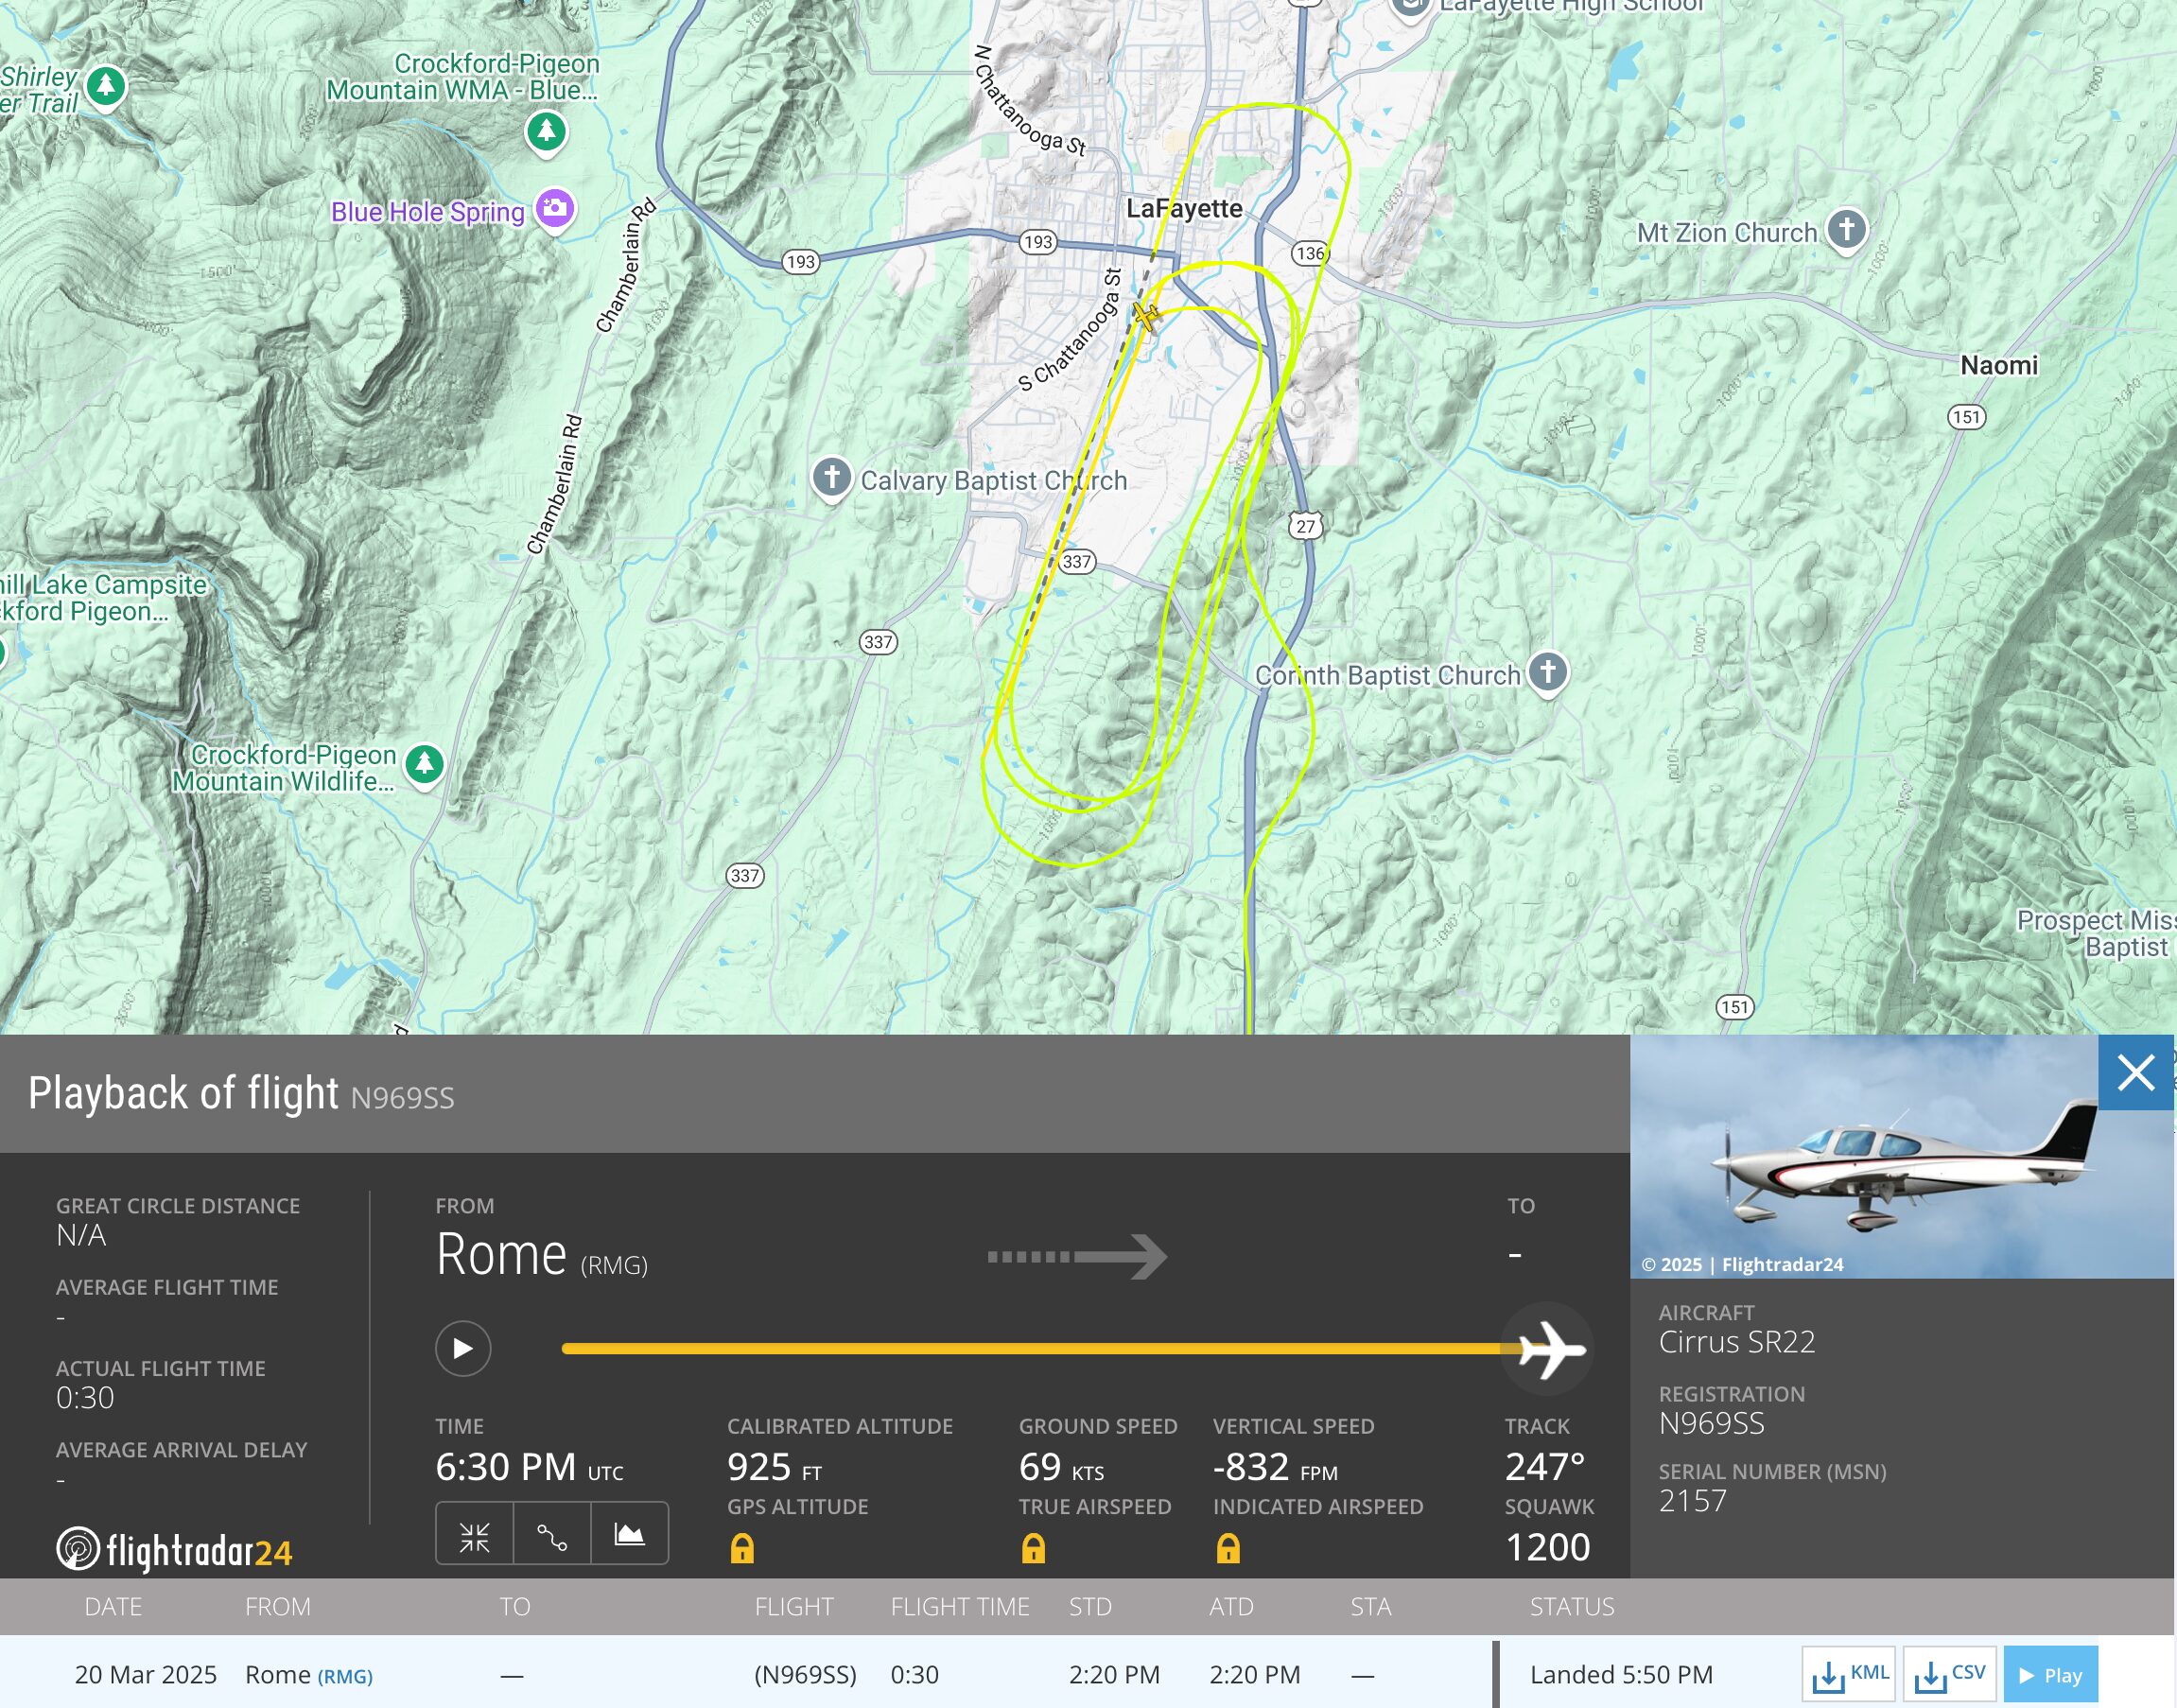2177x1708 pixels.
Task: Click the center-map collapse arrows icon
Action: (x=474, y=1534)
